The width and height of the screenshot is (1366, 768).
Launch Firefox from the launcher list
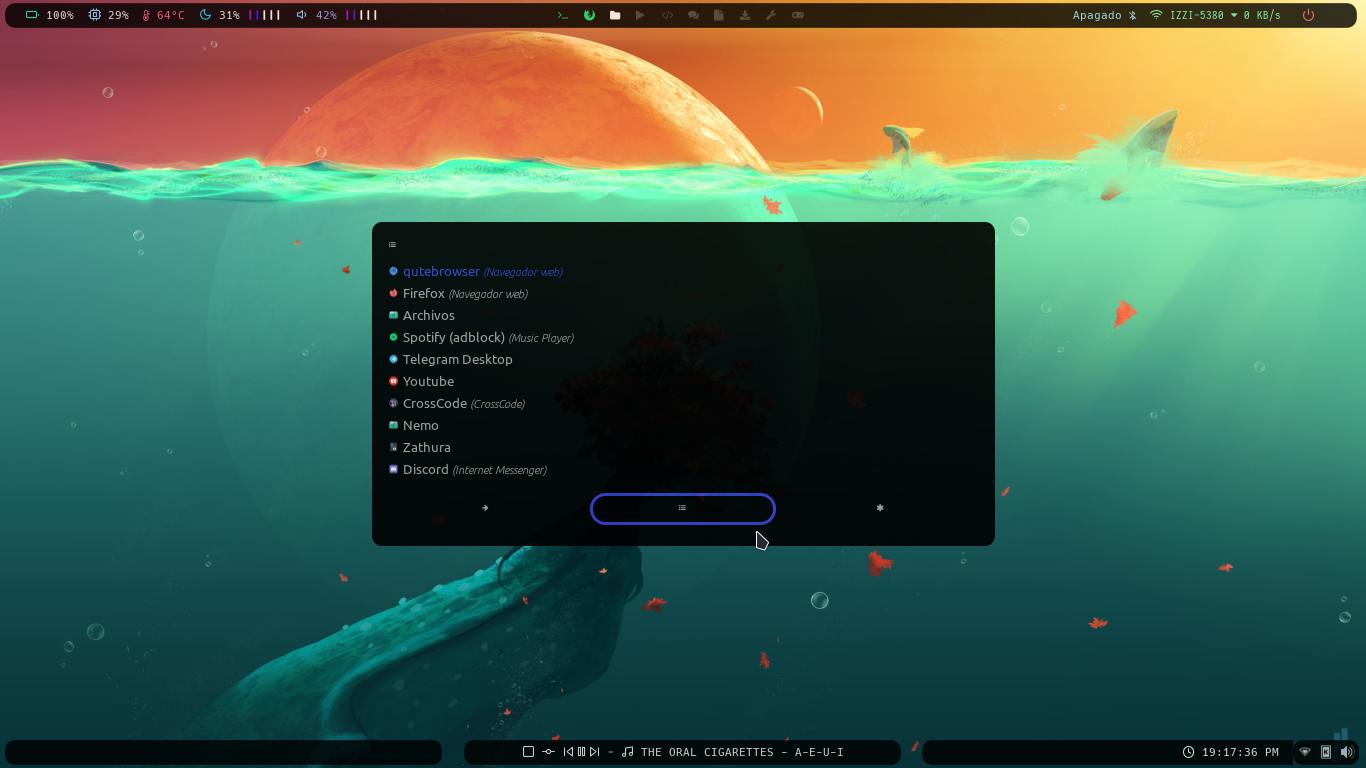[x=683, y=293]
